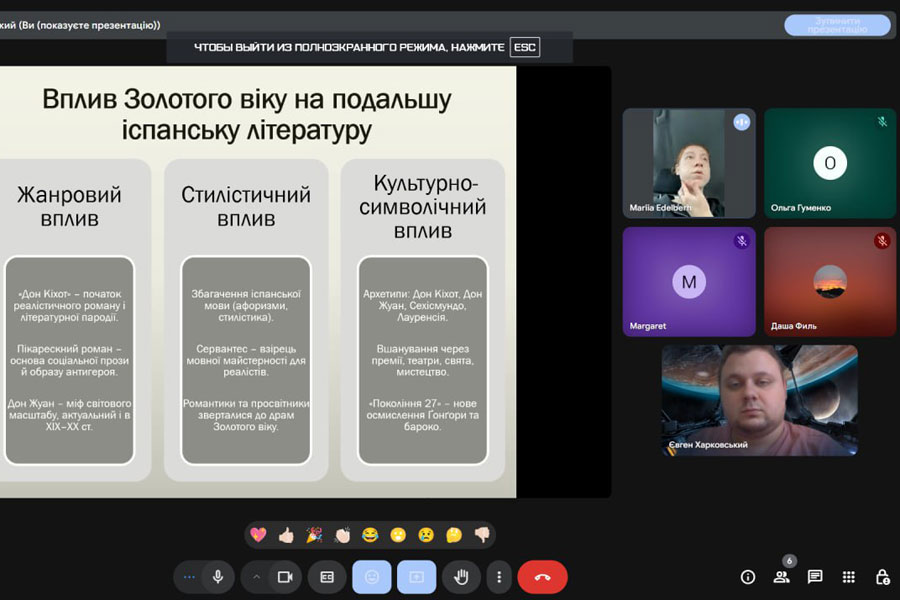
Task: Click the present screen button
Action: (x=417, y=577)
